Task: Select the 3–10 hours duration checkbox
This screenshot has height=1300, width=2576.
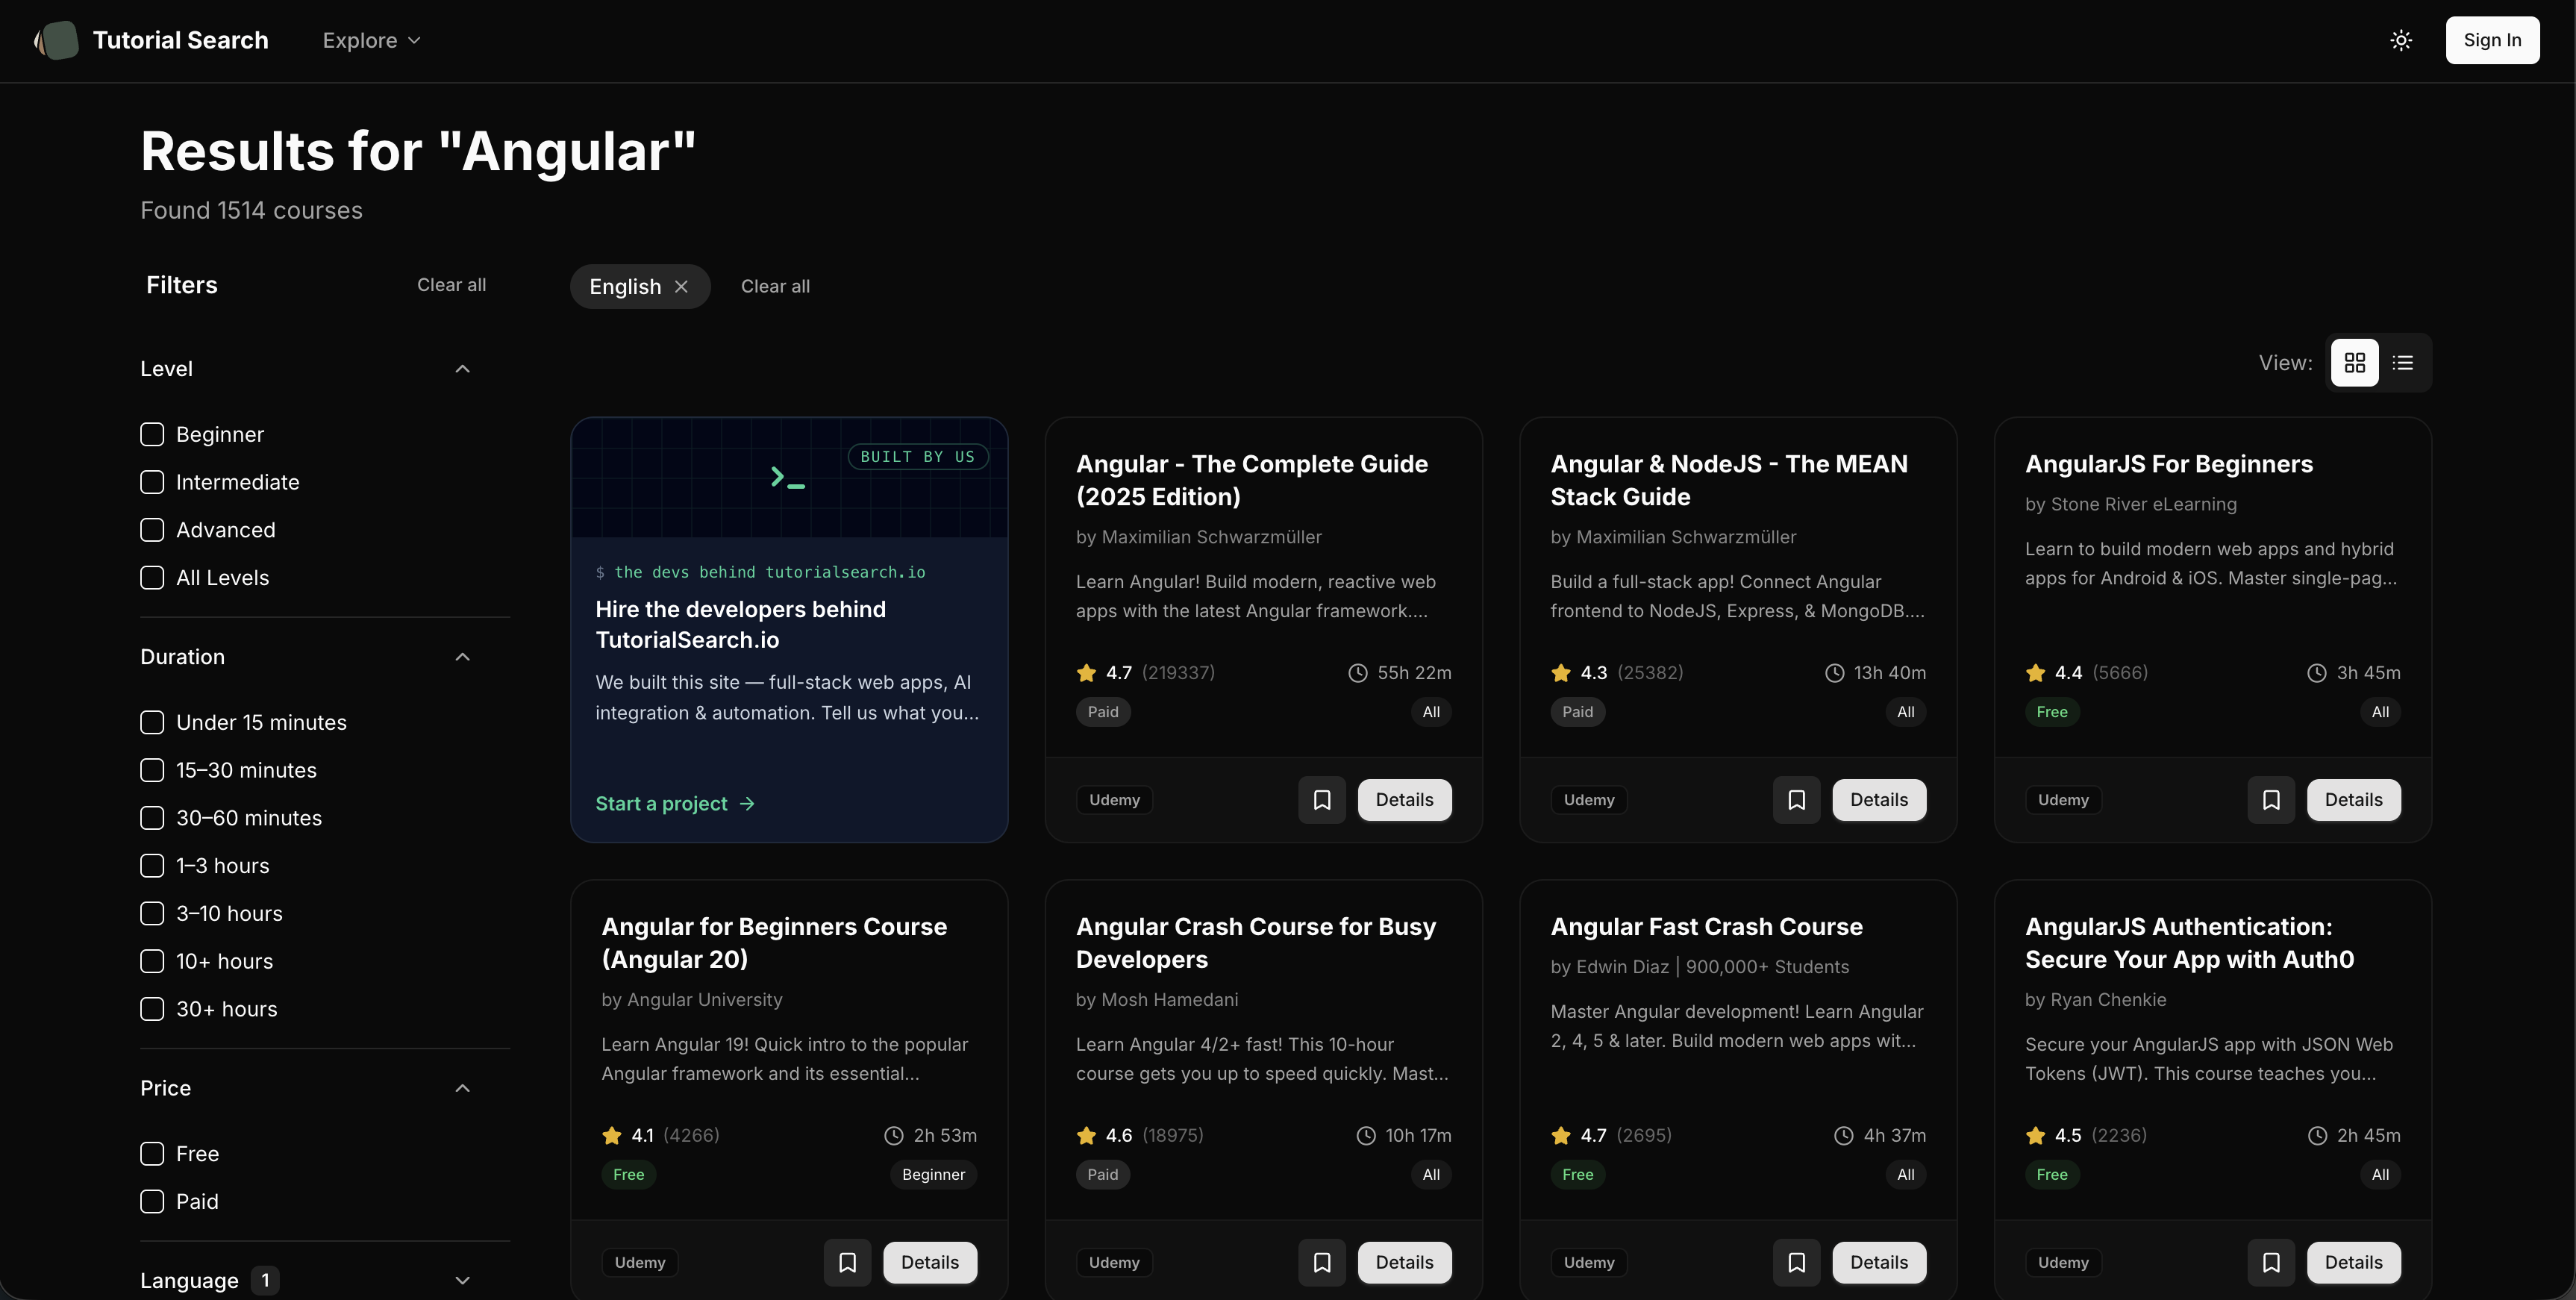Action: pos(152,914)
